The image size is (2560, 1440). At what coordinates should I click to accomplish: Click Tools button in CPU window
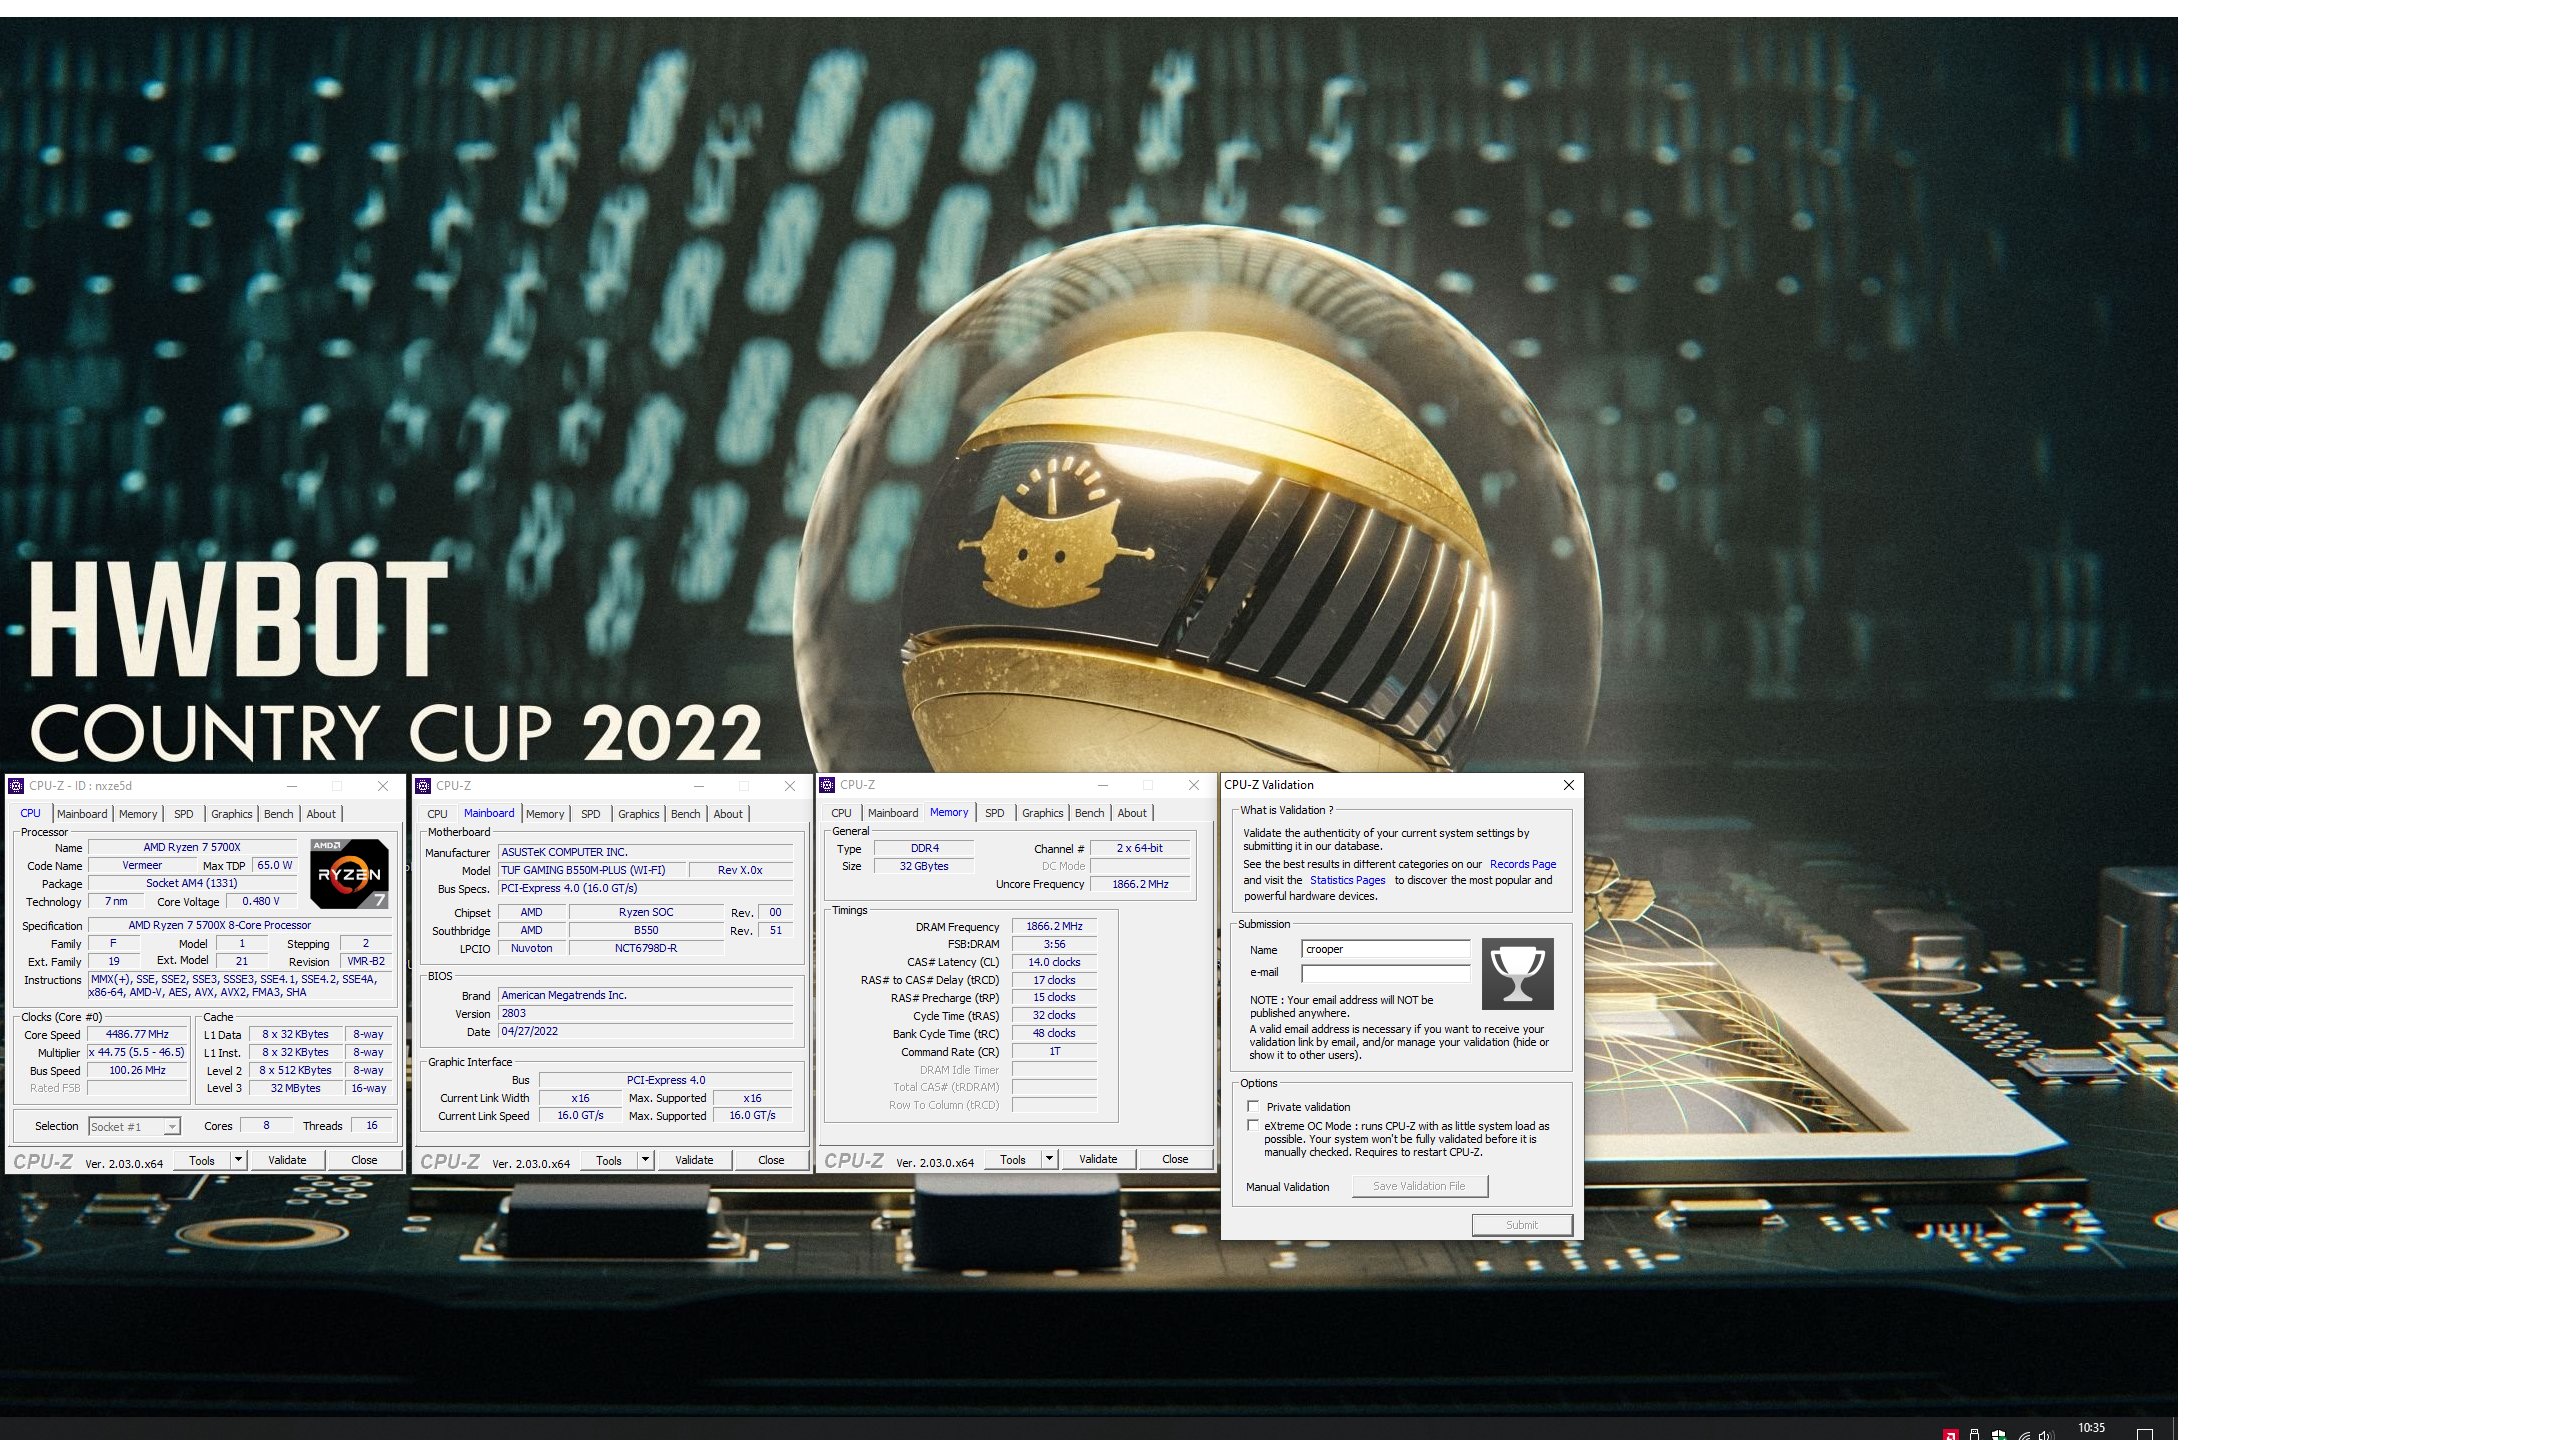point(202,1160)
